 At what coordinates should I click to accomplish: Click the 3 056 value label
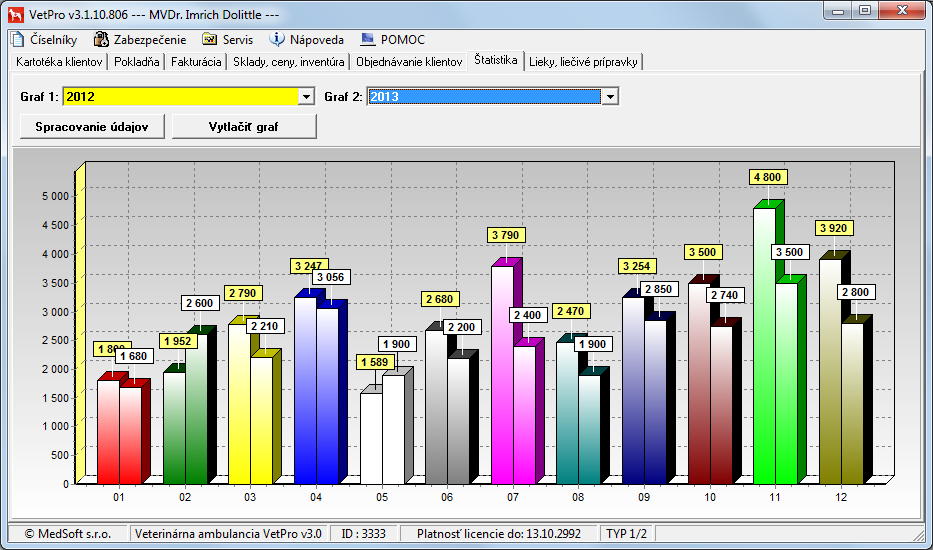331,277
